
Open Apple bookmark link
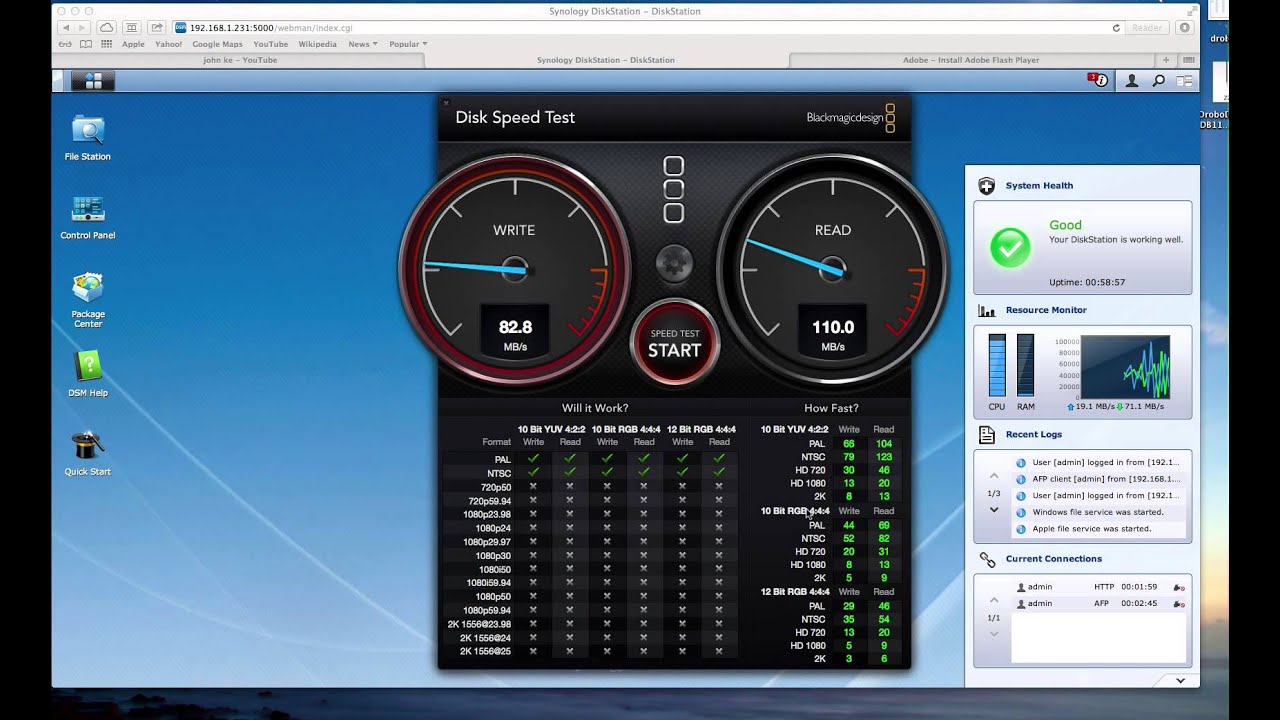133,44
